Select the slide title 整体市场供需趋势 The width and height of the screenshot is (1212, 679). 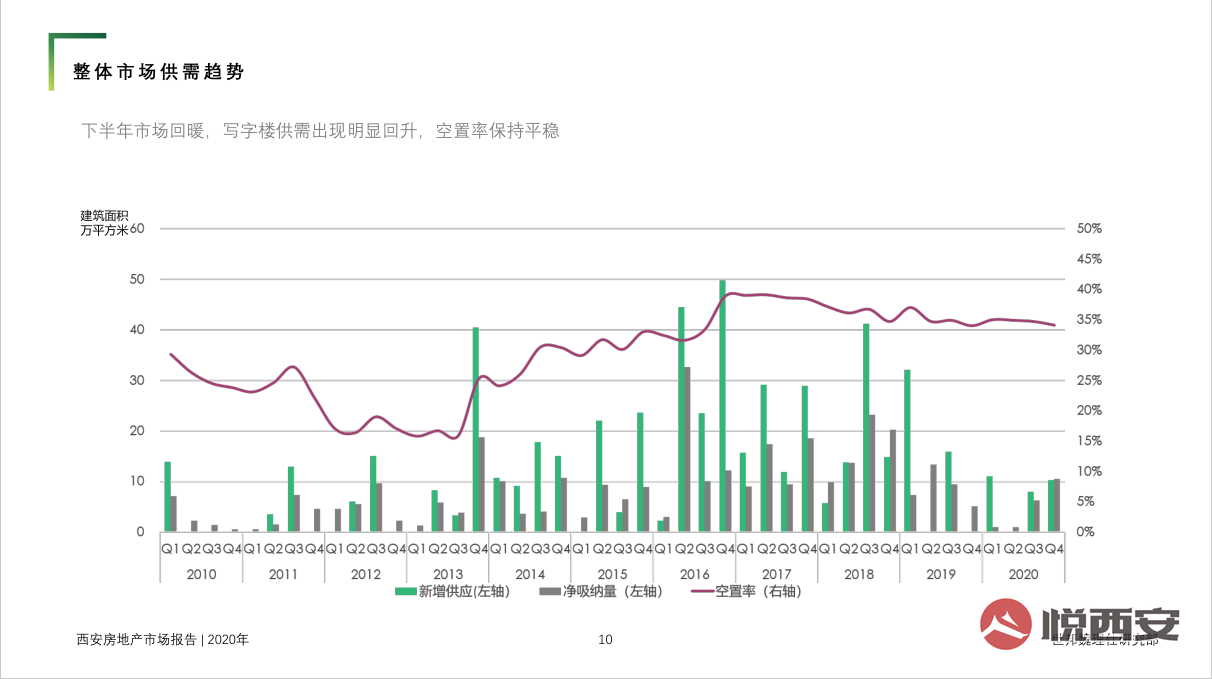(x=158, y=72)
